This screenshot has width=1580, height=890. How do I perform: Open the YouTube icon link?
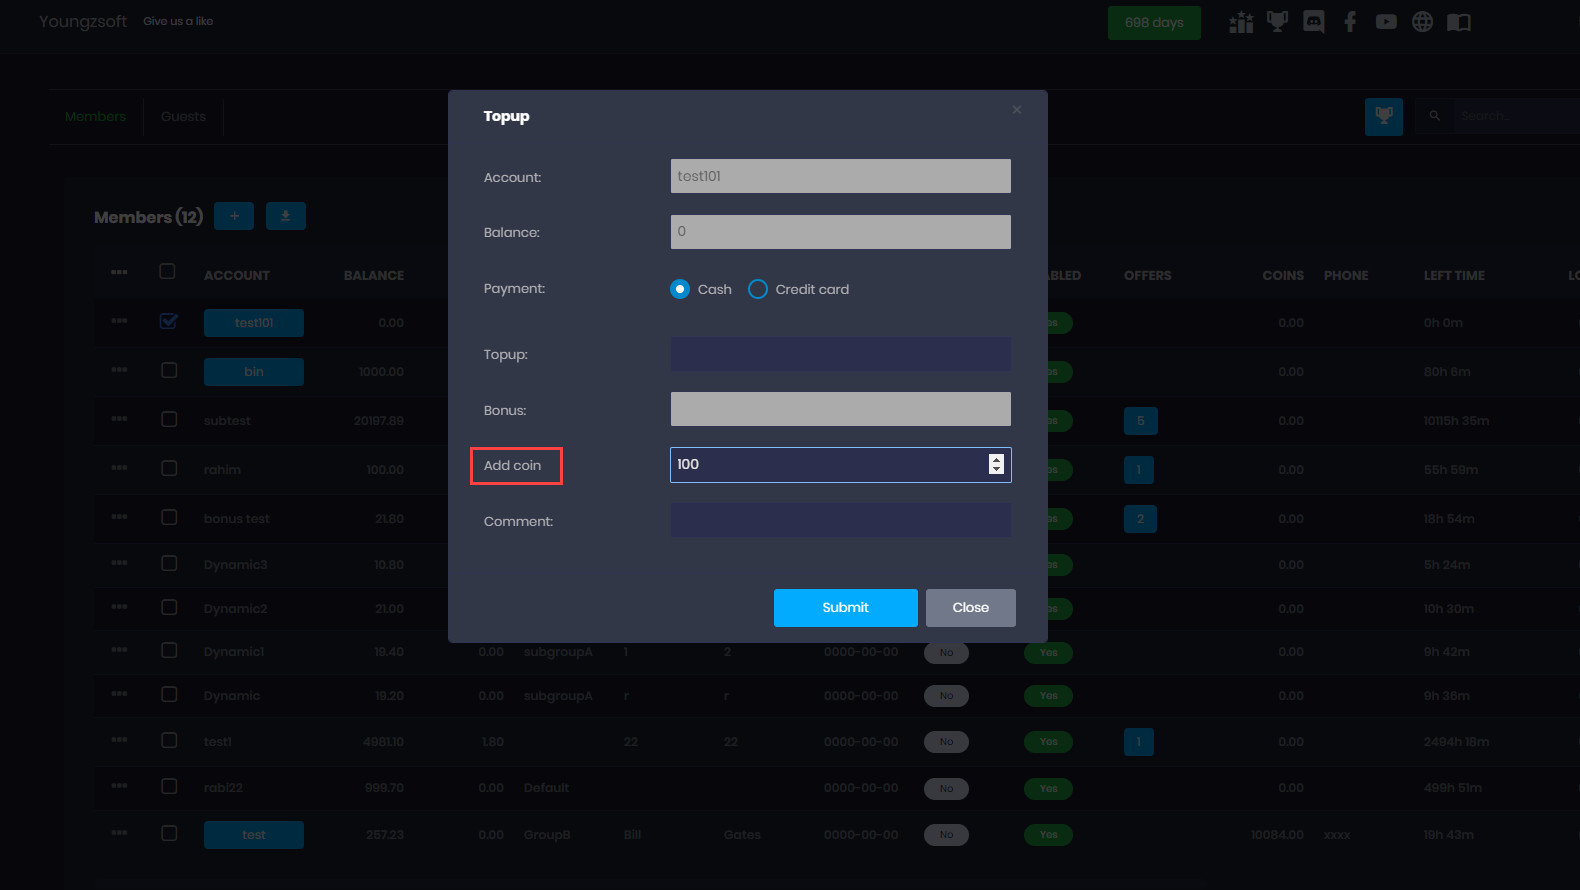pyautogui.click(x=1386, y=22)
